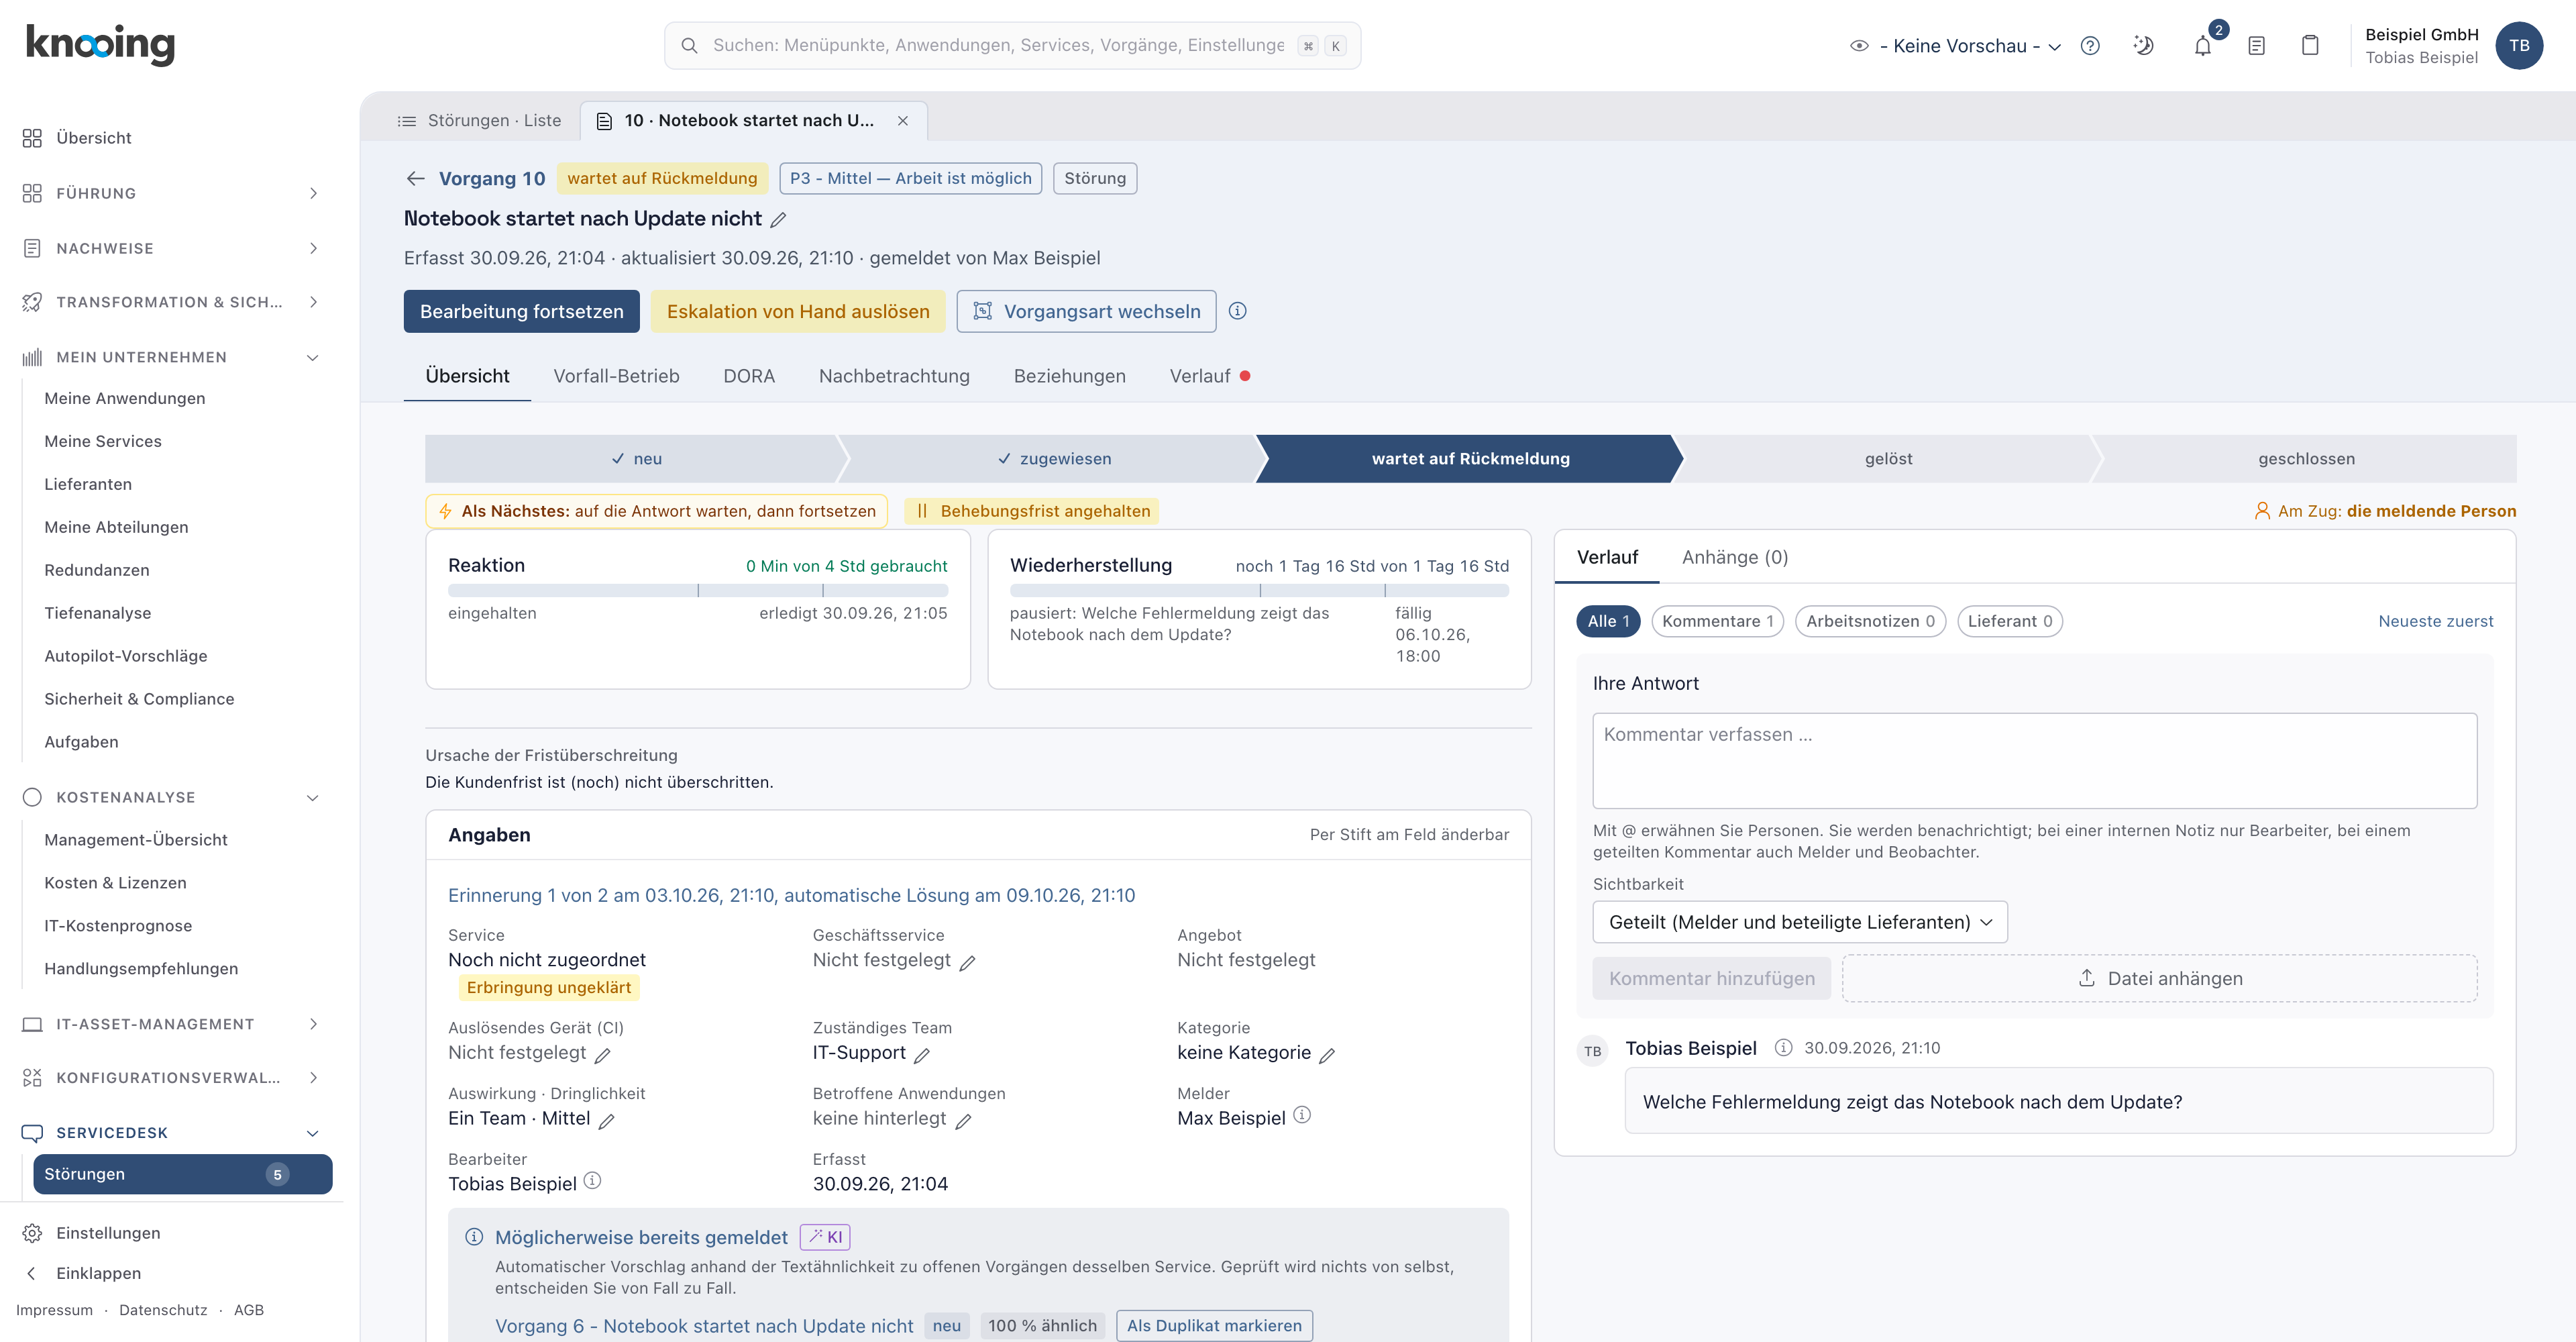Filter timeline by Alle 1
Screen dimensions: 2576x1342
(x=1608, y=621)
